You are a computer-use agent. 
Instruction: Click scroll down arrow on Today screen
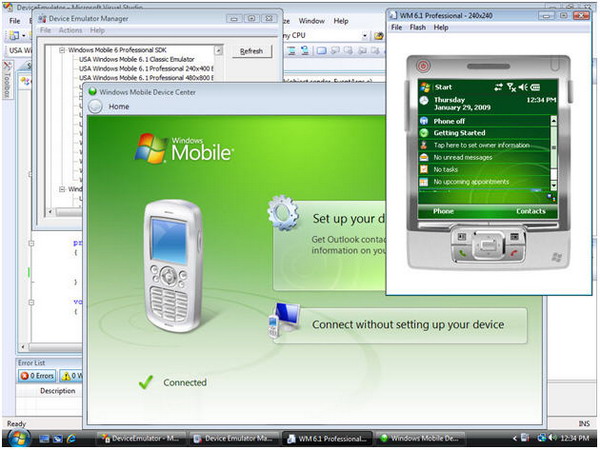pos(553,185)
